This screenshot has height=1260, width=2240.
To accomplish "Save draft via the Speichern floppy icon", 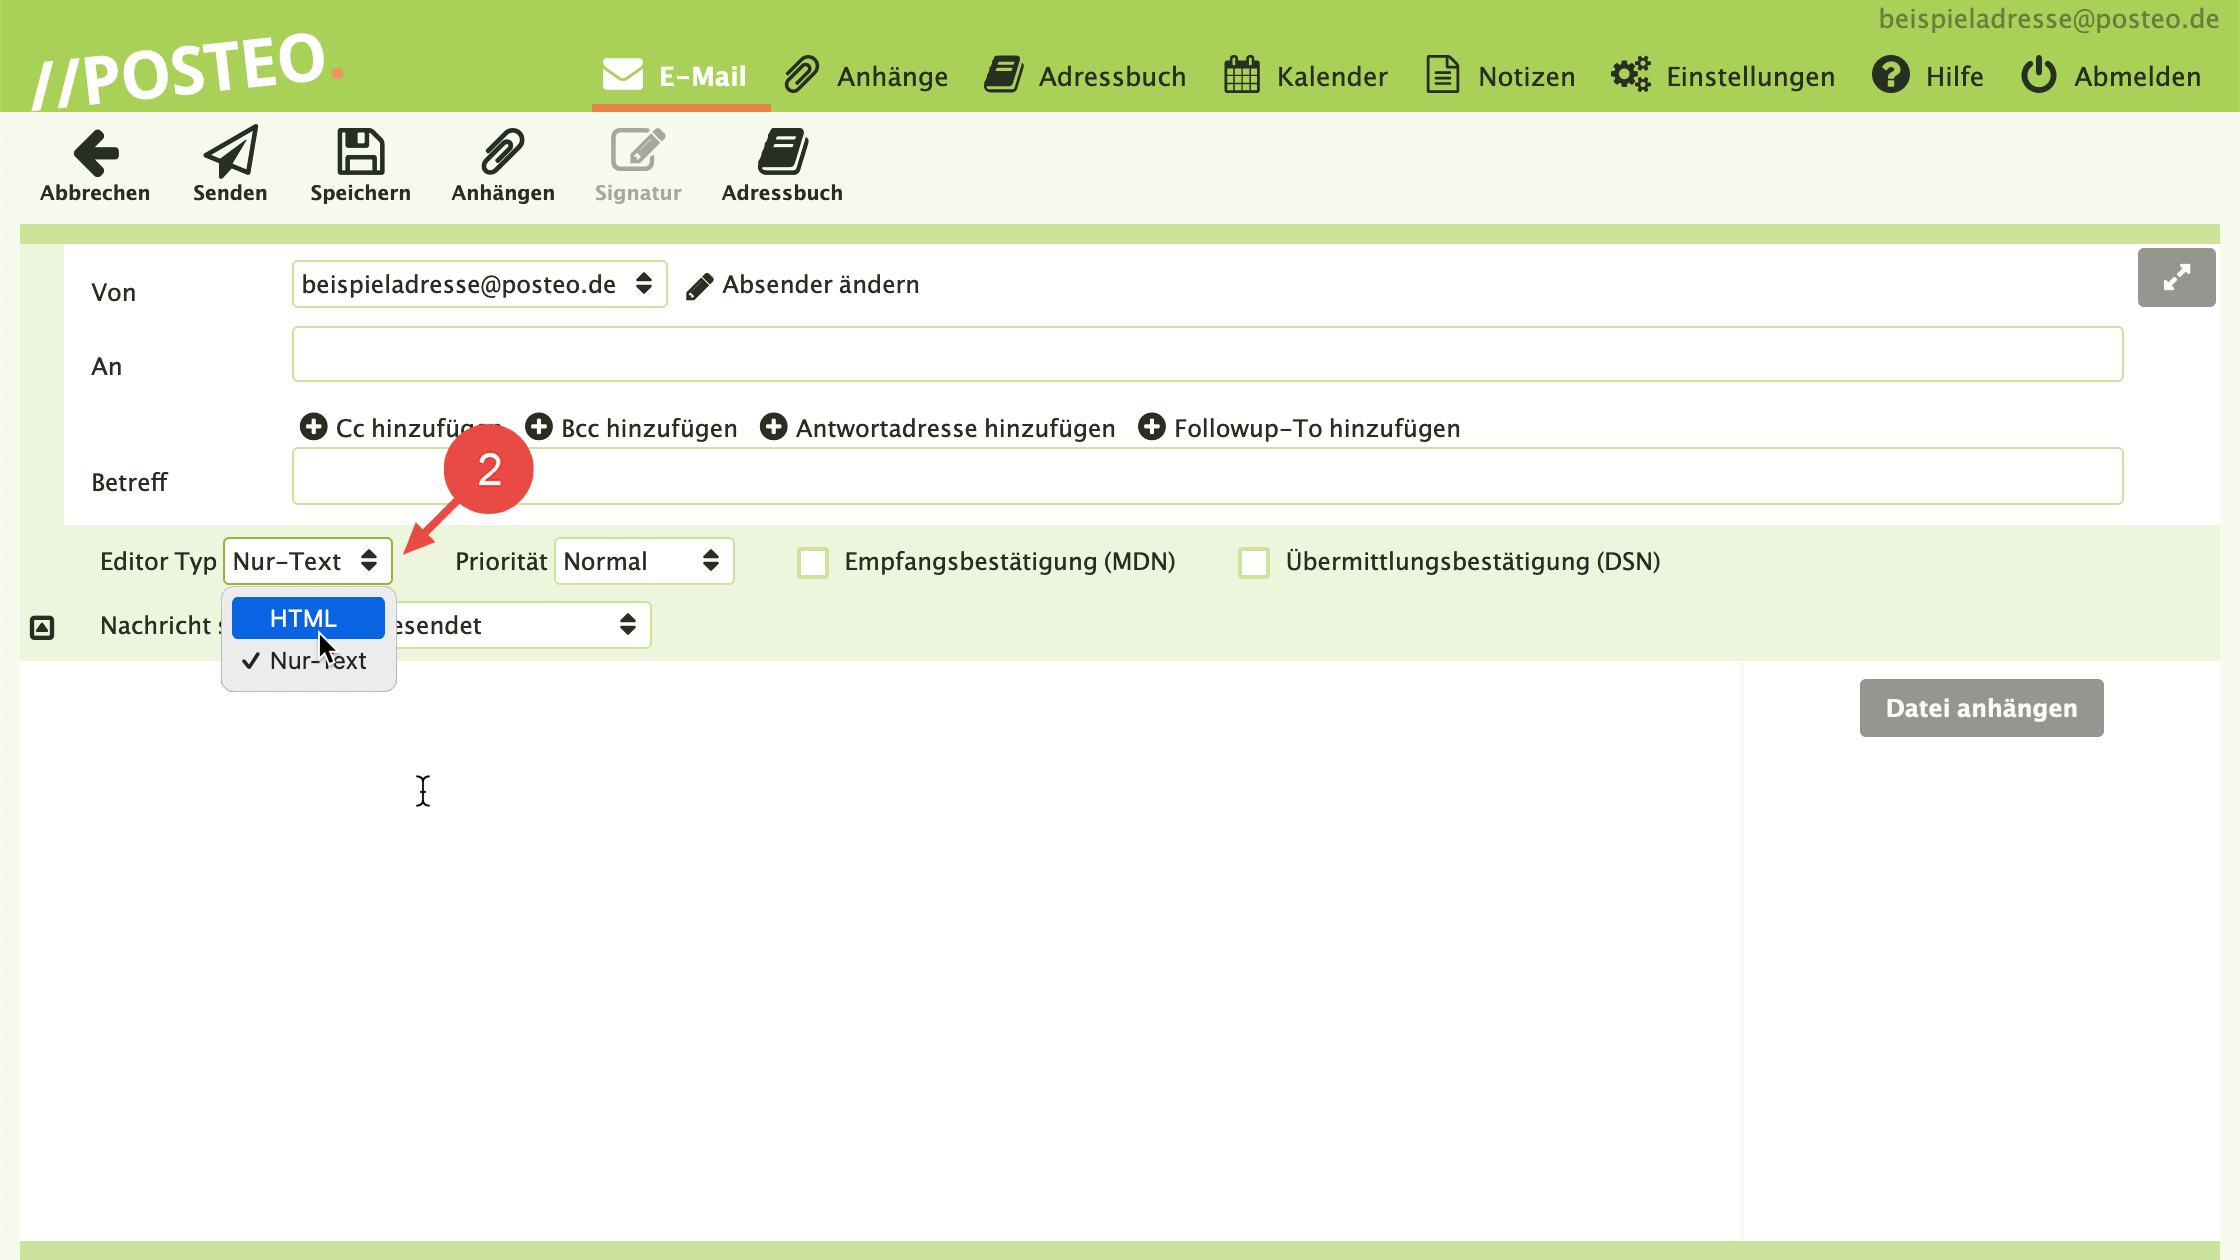I will coord(360,153).
